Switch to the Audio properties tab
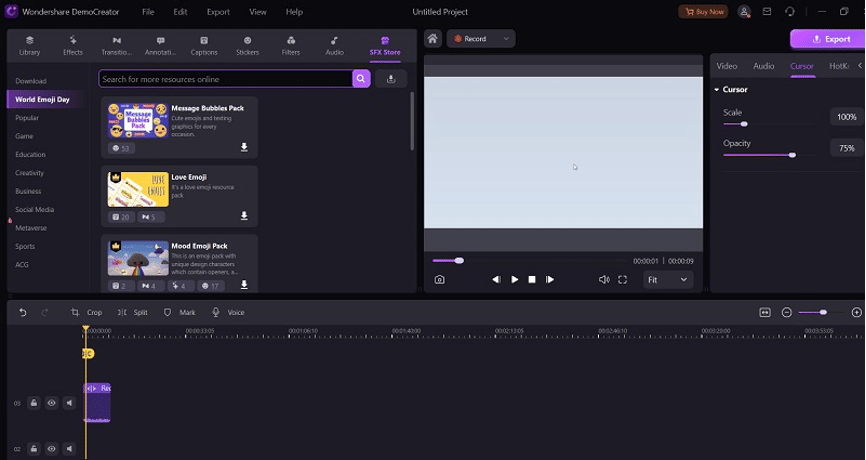The height and width of the screenshot is (460, 866). [x=764, y=66]
